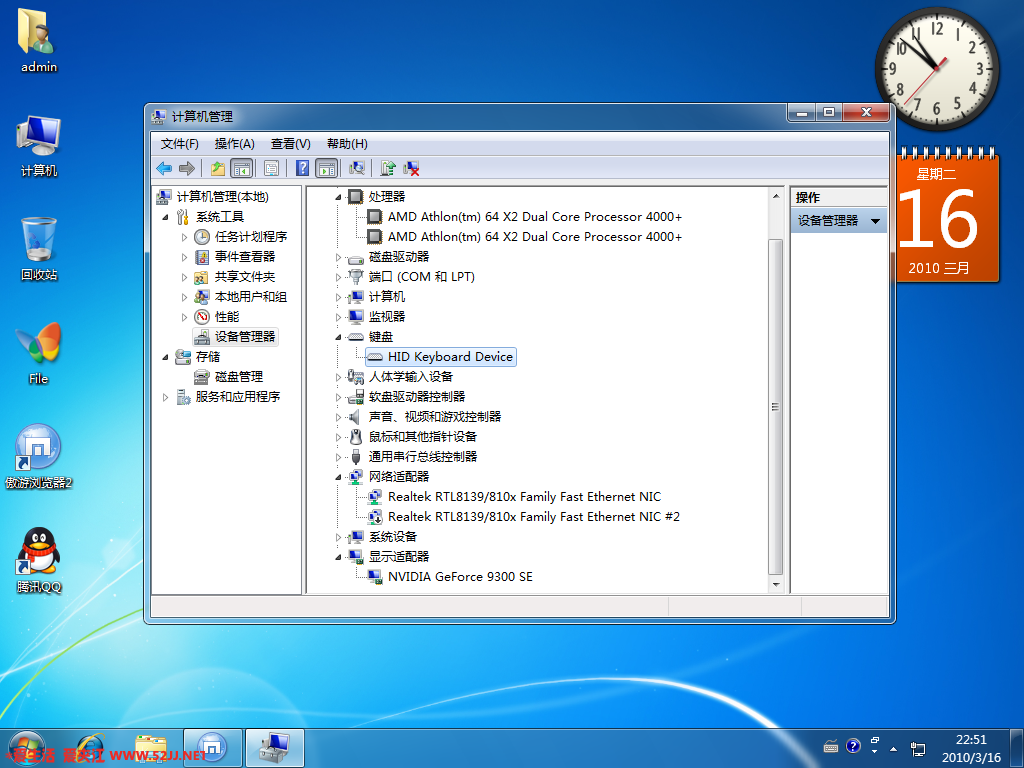Screen dimensions: 1024x768
Task: Expand the 任务计划程序 node
Action: click(184, 237)
